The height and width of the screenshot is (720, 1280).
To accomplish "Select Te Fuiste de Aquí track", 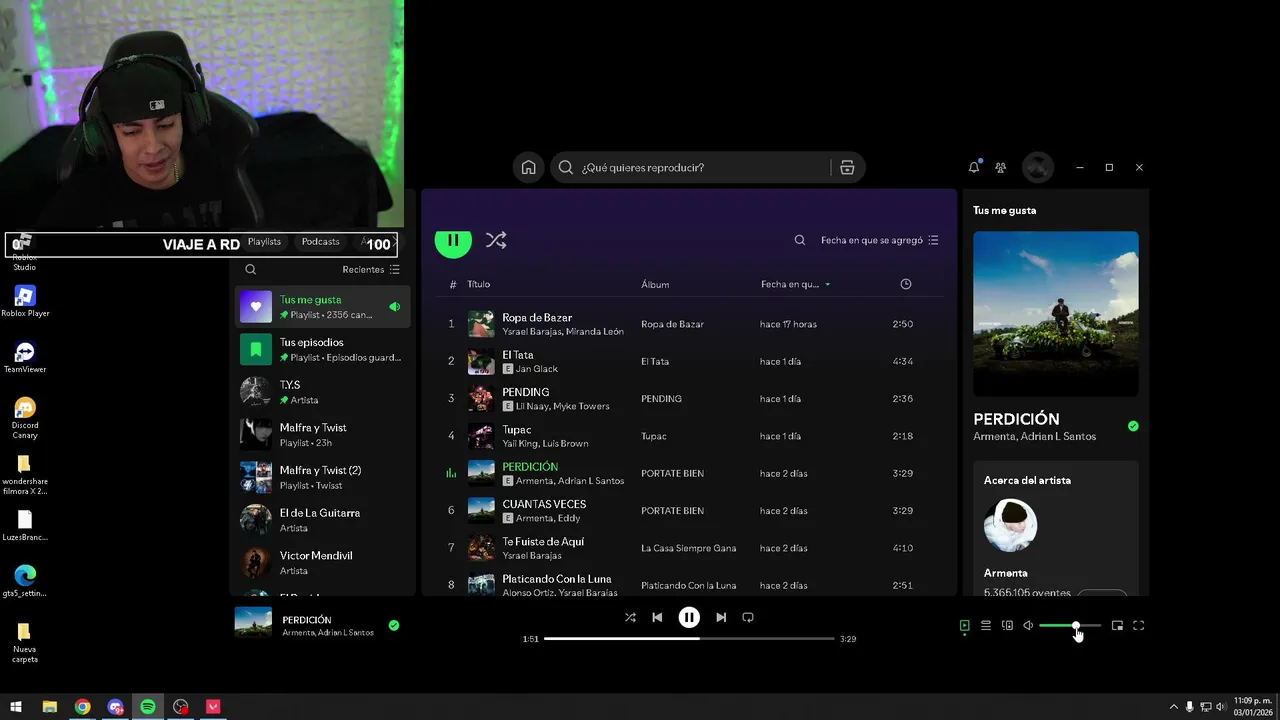I will 689,548.
